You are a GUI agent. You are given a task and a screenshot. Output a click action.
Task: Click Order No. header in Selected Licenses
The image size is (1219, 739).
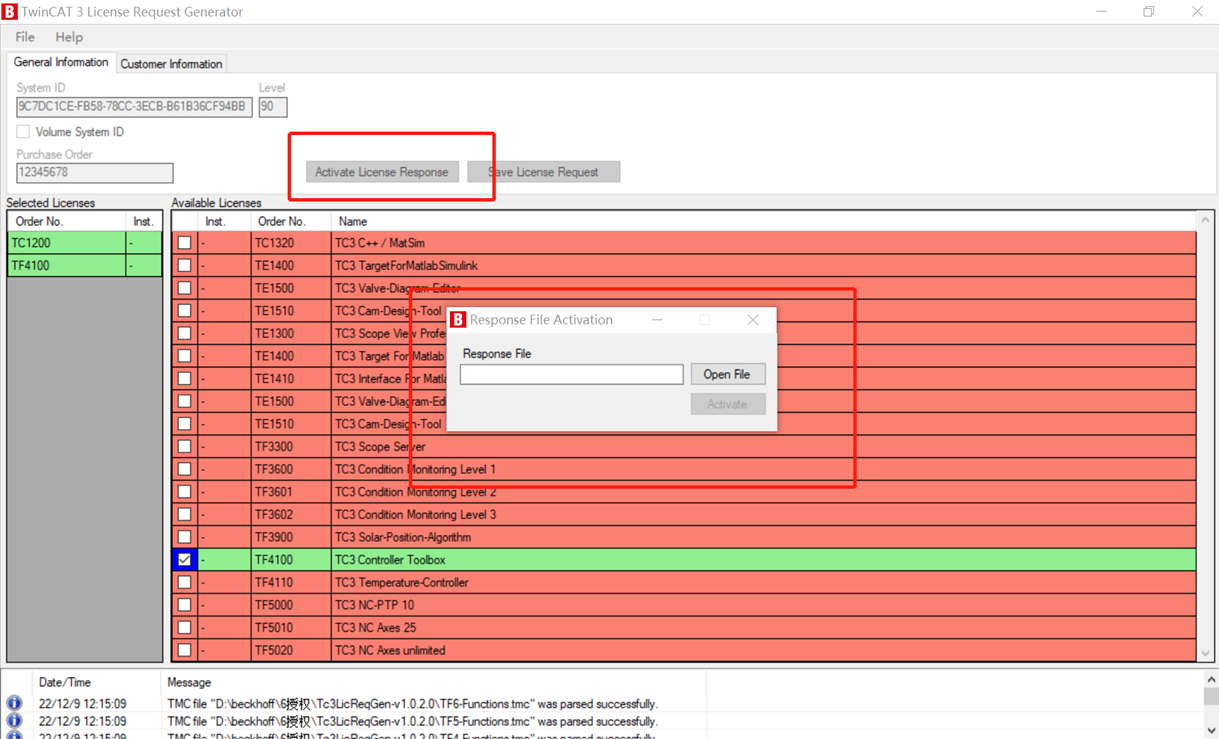click(x=67, y=221)
